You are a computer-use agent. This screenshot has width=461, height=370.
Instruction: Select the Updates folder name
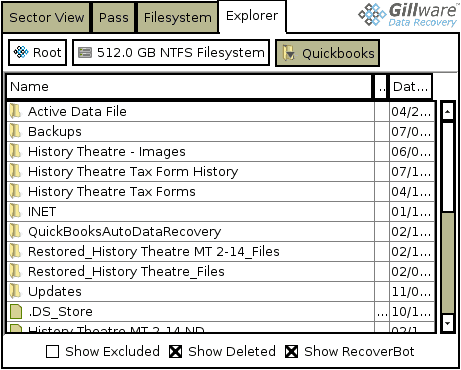[x=55, y=292]
